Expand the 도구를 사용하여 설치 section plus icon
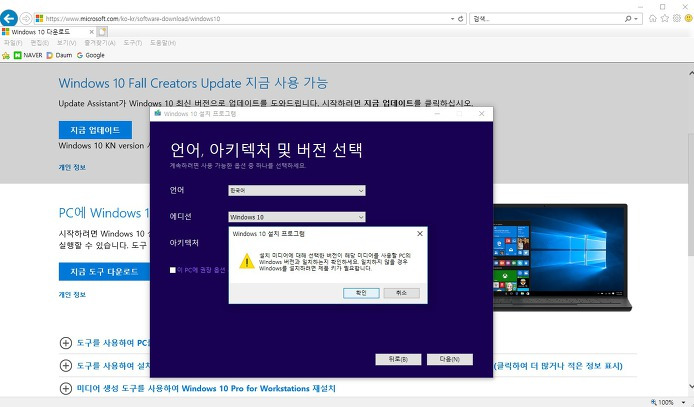This screenshot has width=694, height=407. 66,366
